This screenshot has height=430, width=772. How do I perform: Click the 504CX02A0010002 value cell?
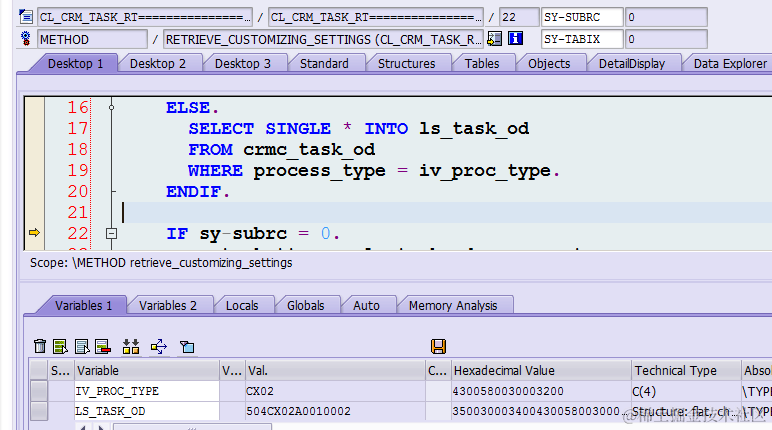tap(335, 411)
